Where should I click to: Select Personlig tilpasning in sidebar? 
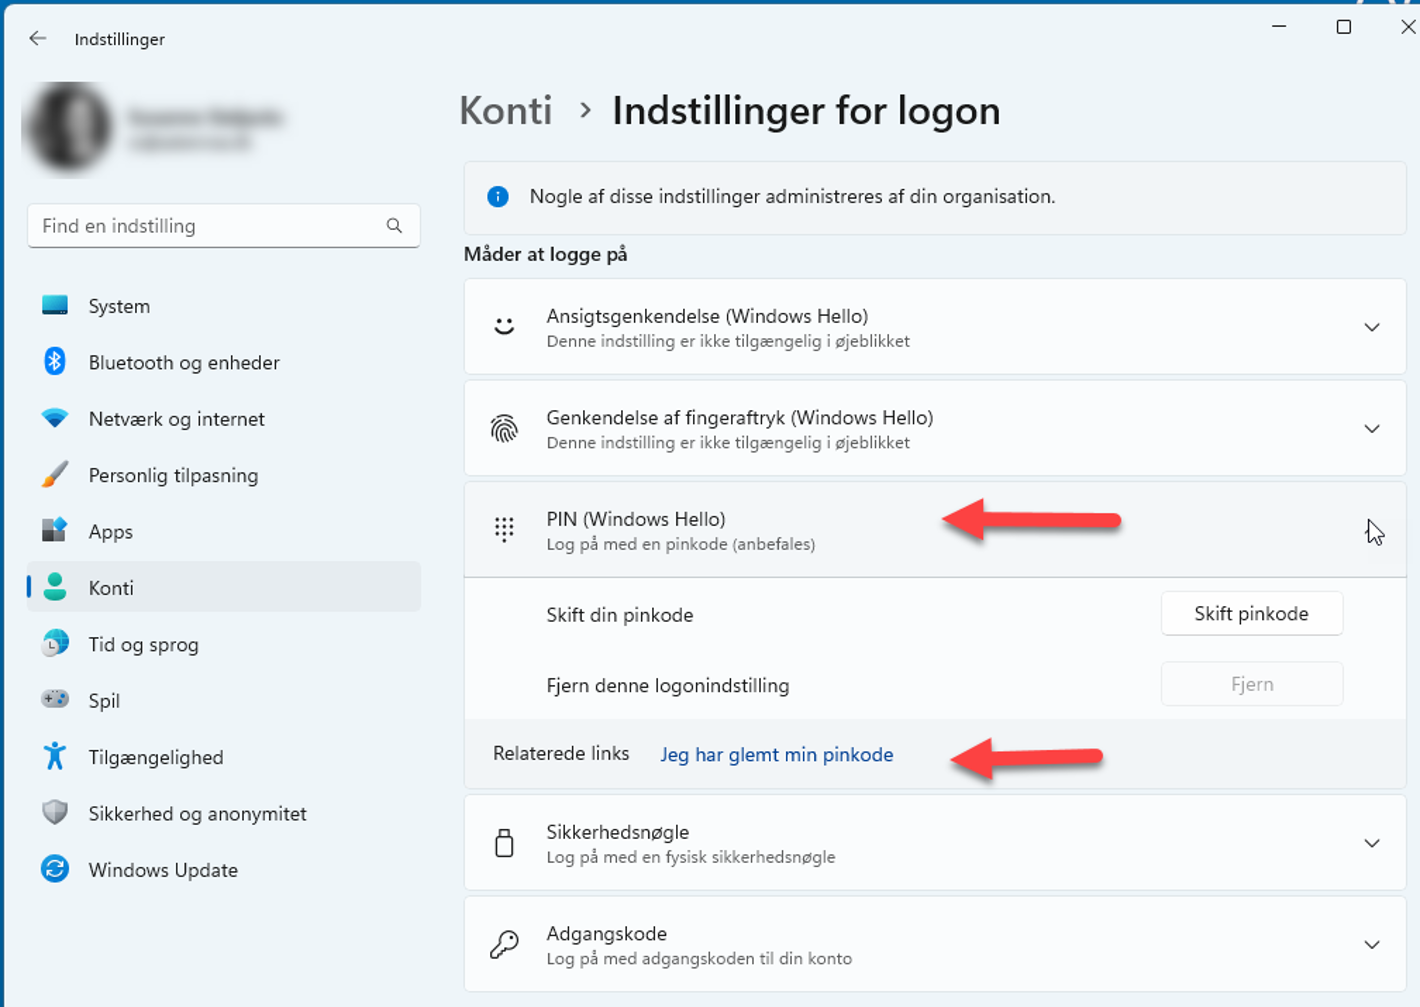pyautogui.click(x=223, y=475)
